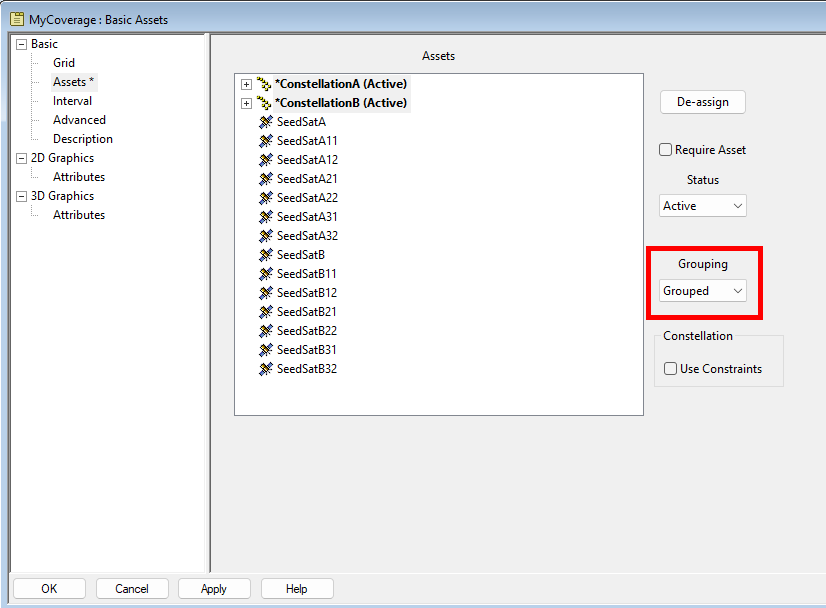826x608 pixels.
Task: Expand the ConstellationB asset node
Action: [246, 103]
